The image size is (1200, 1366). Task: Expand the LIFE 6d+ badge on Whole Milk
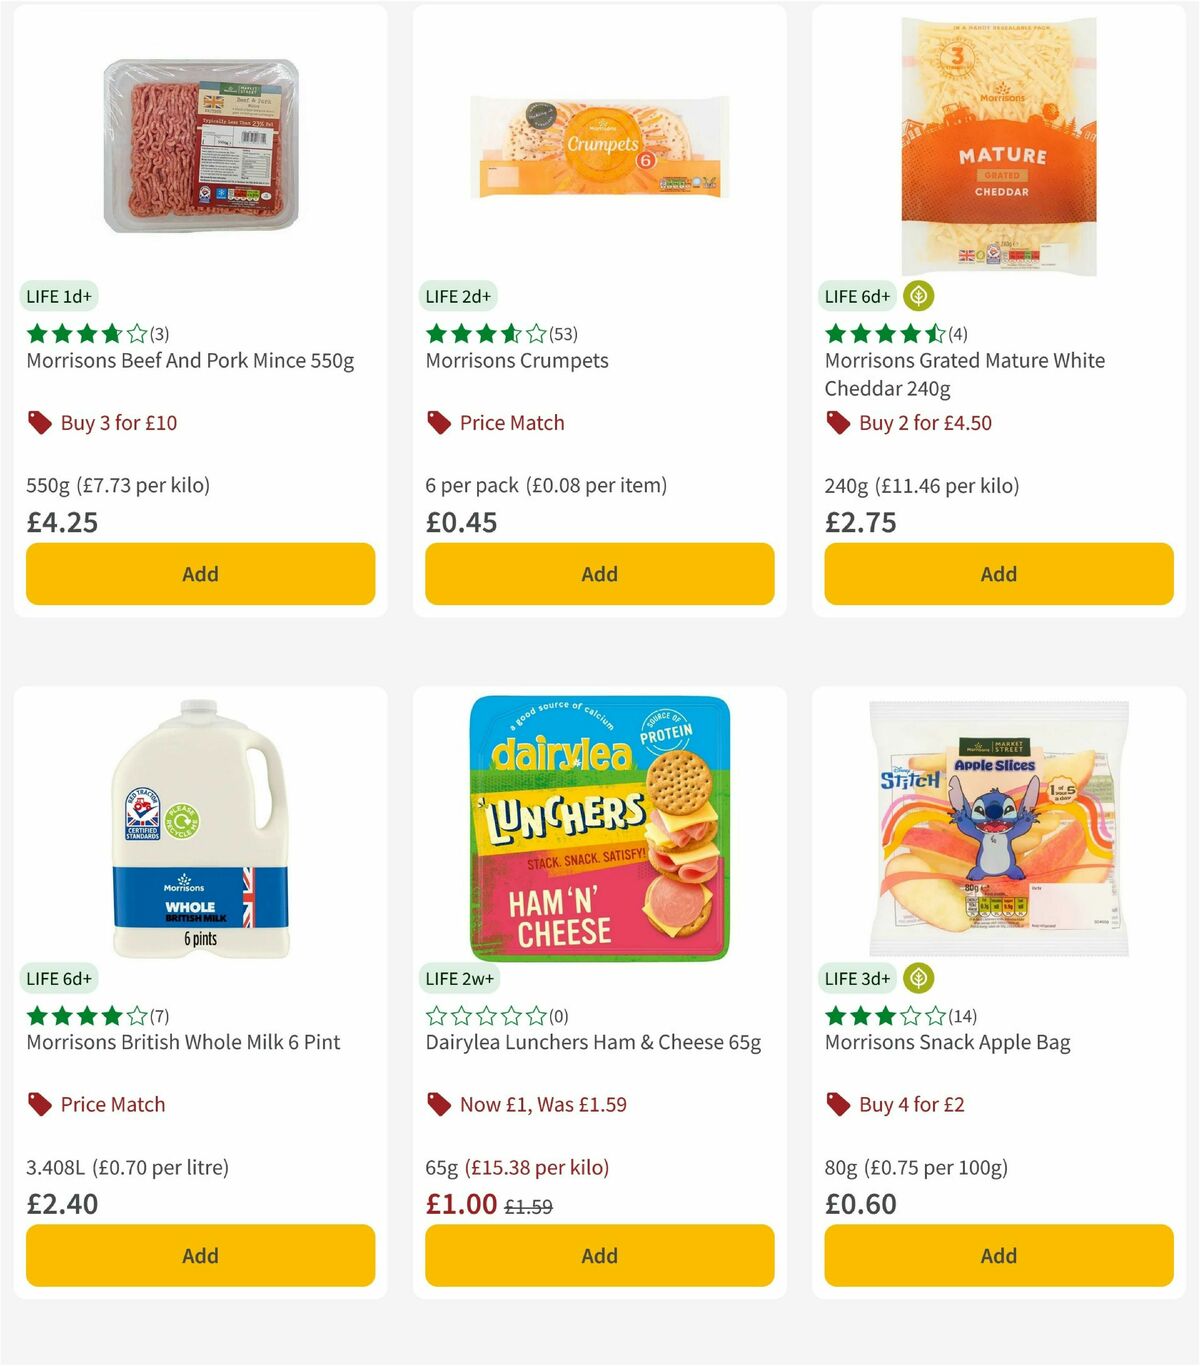(59, 978)
